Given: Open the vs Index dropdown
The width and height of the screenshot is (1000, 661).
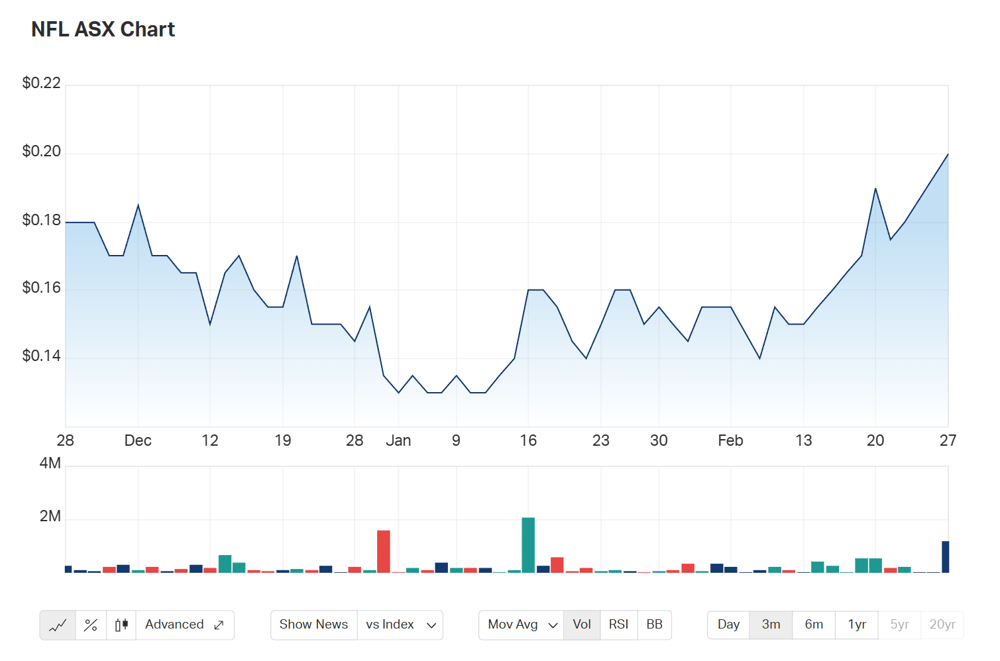Looking at the screenshot, I should (401, 624).
